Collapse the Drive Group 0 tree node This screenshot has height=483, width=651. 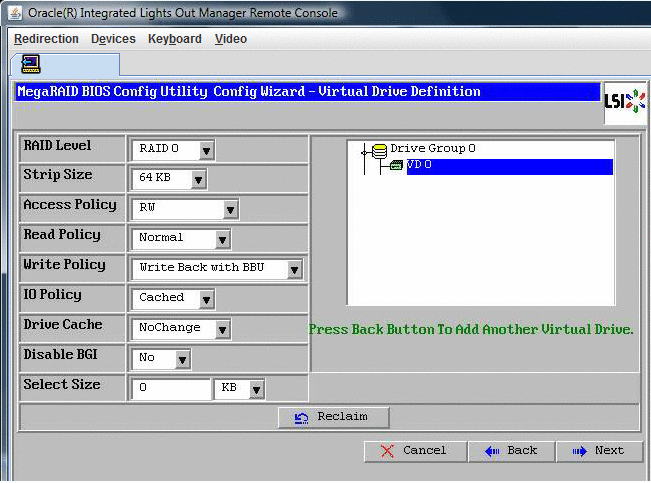pyautogui.click(x=364, y=152)
